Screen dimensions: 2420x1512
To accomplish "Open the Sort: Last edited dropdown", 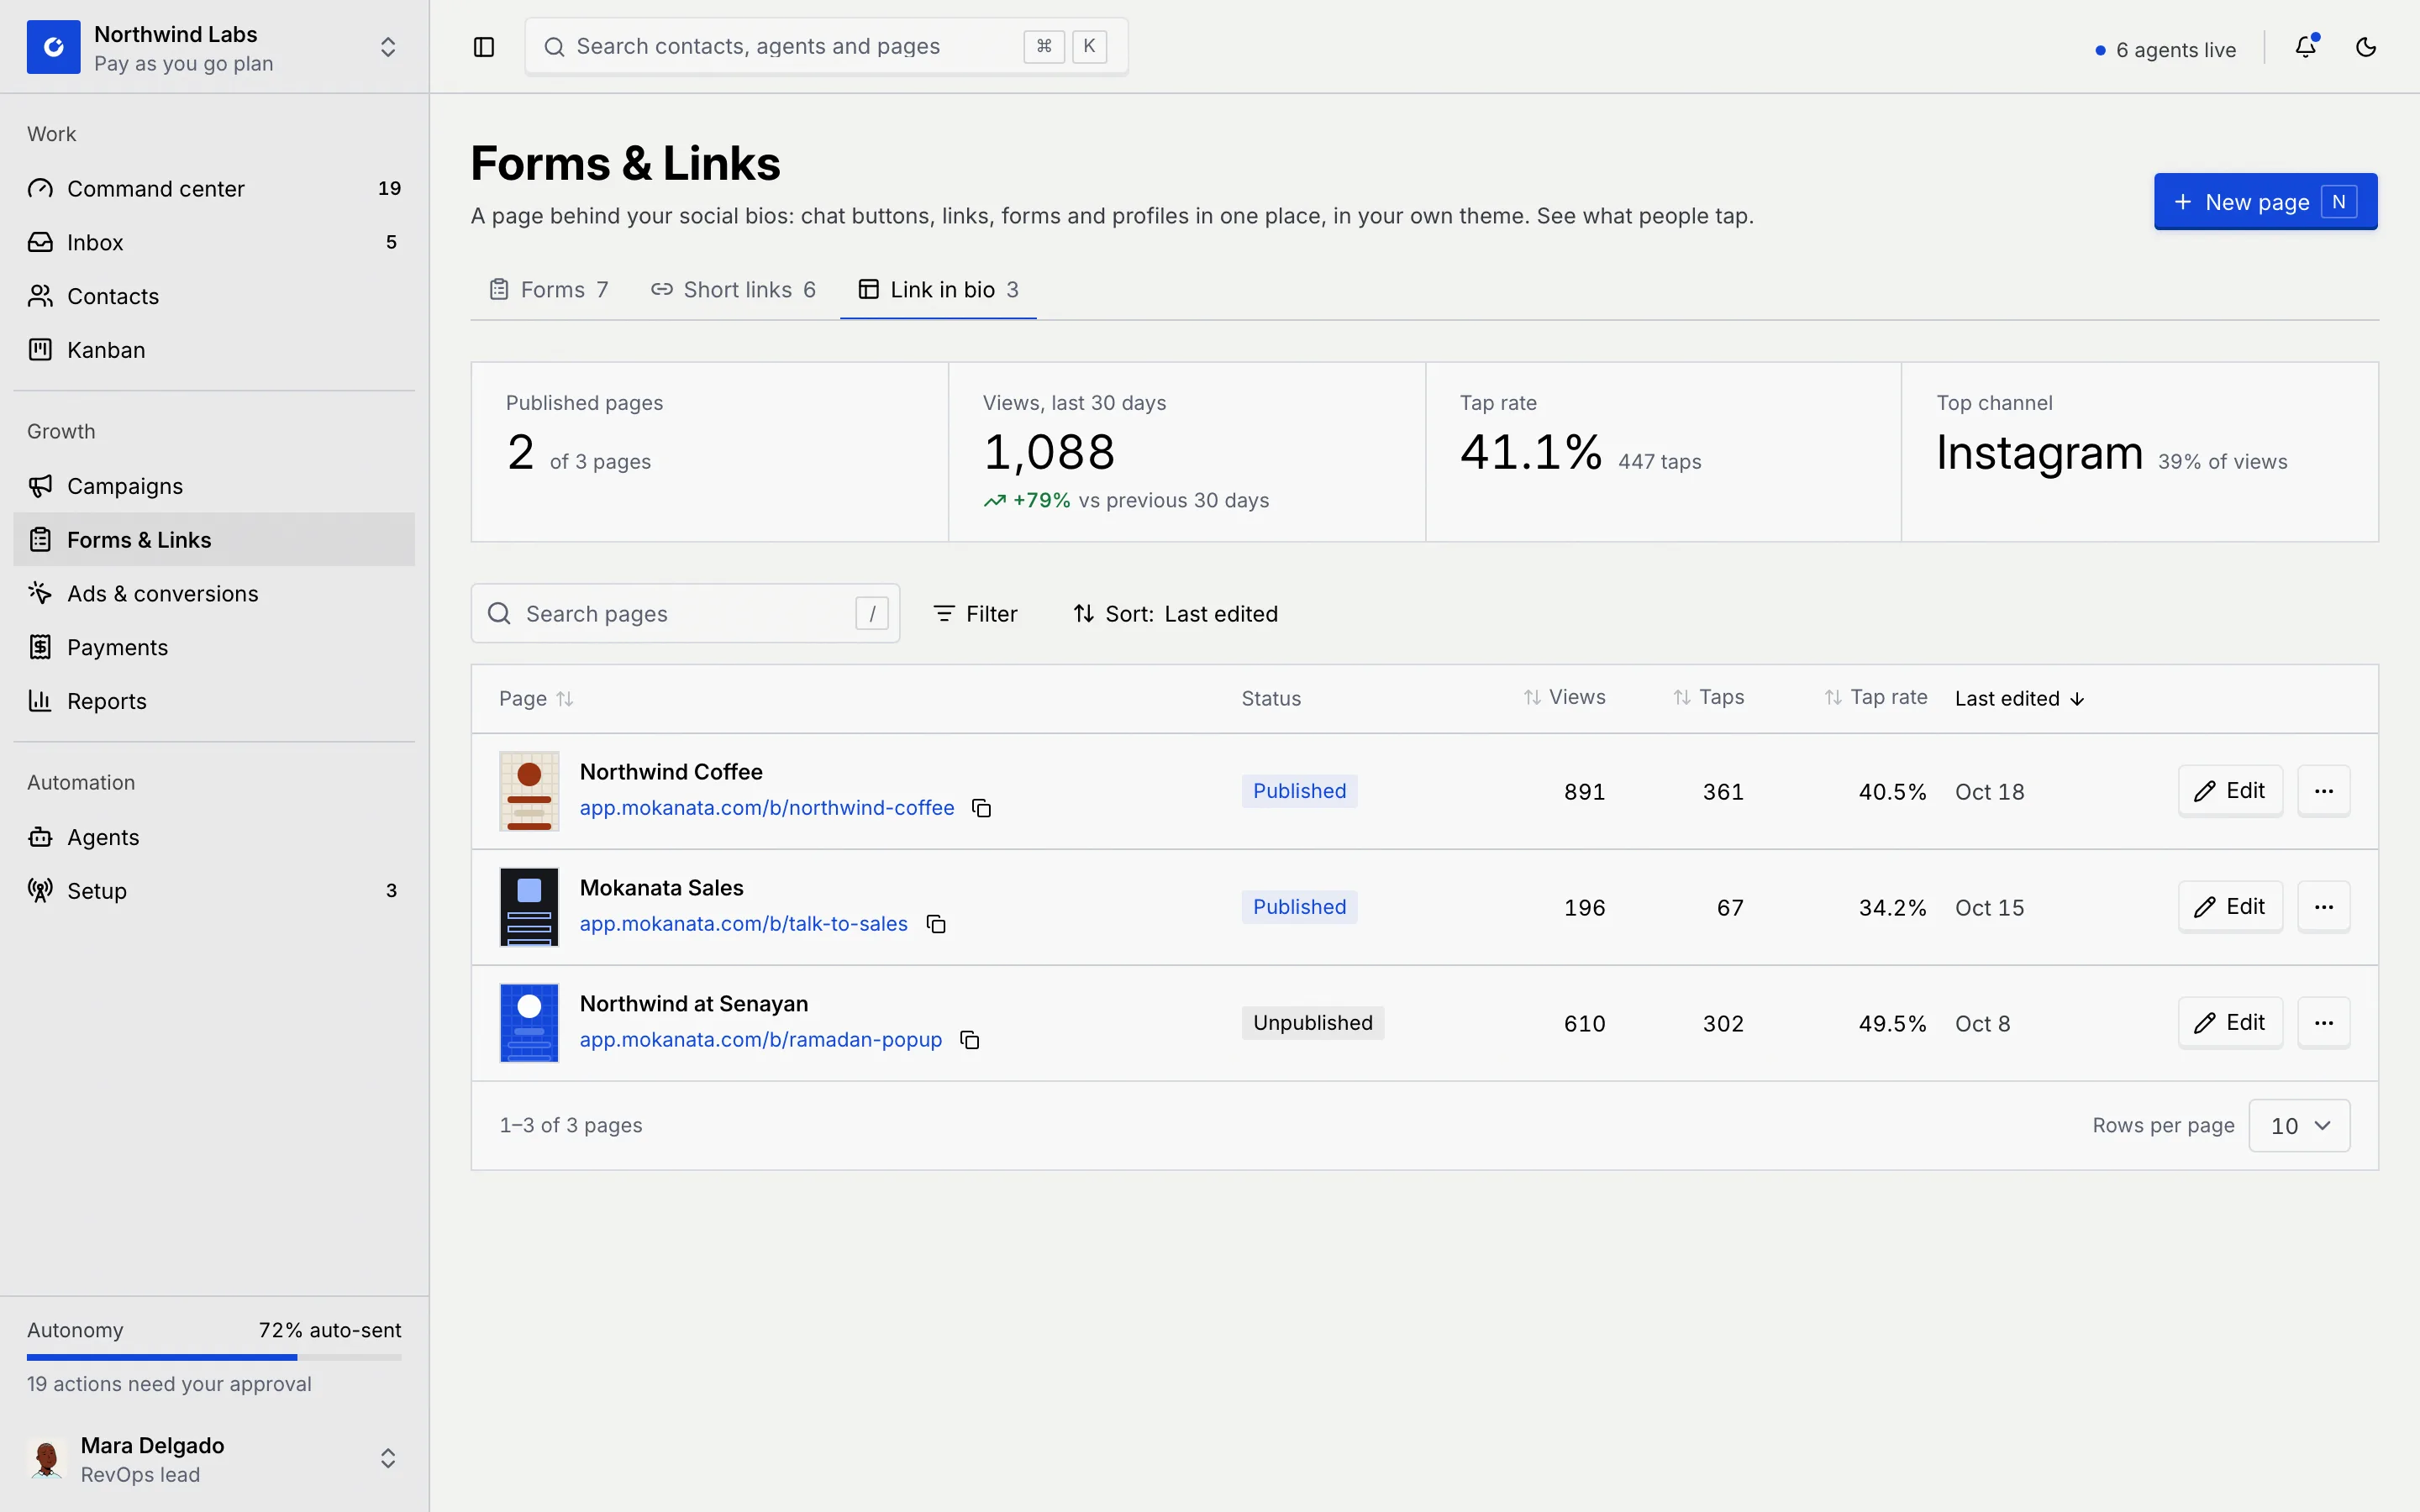I will (x=1175, y=614).
